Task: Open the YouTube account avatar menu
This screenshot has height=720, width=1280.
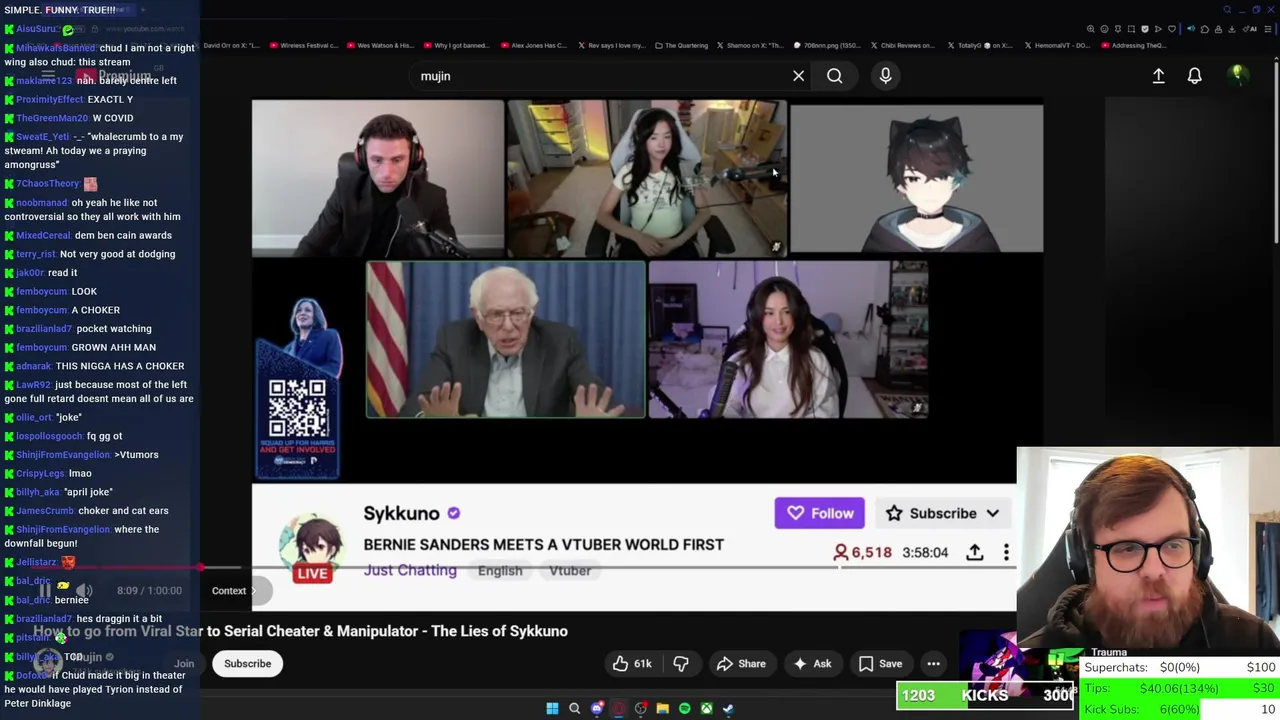Action: click(x=1237, y=75)
